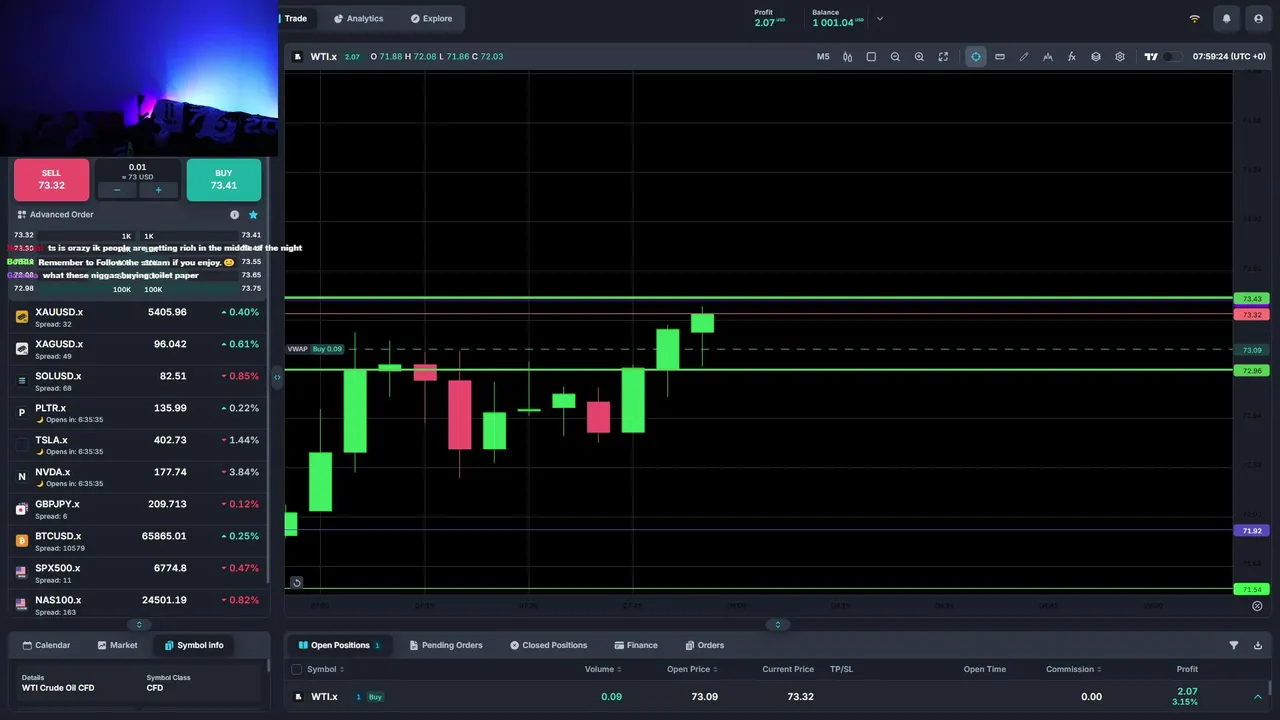1280x720 pixels.
Task: Reset chart view icon at bottom-left
Action: (296, 582)
